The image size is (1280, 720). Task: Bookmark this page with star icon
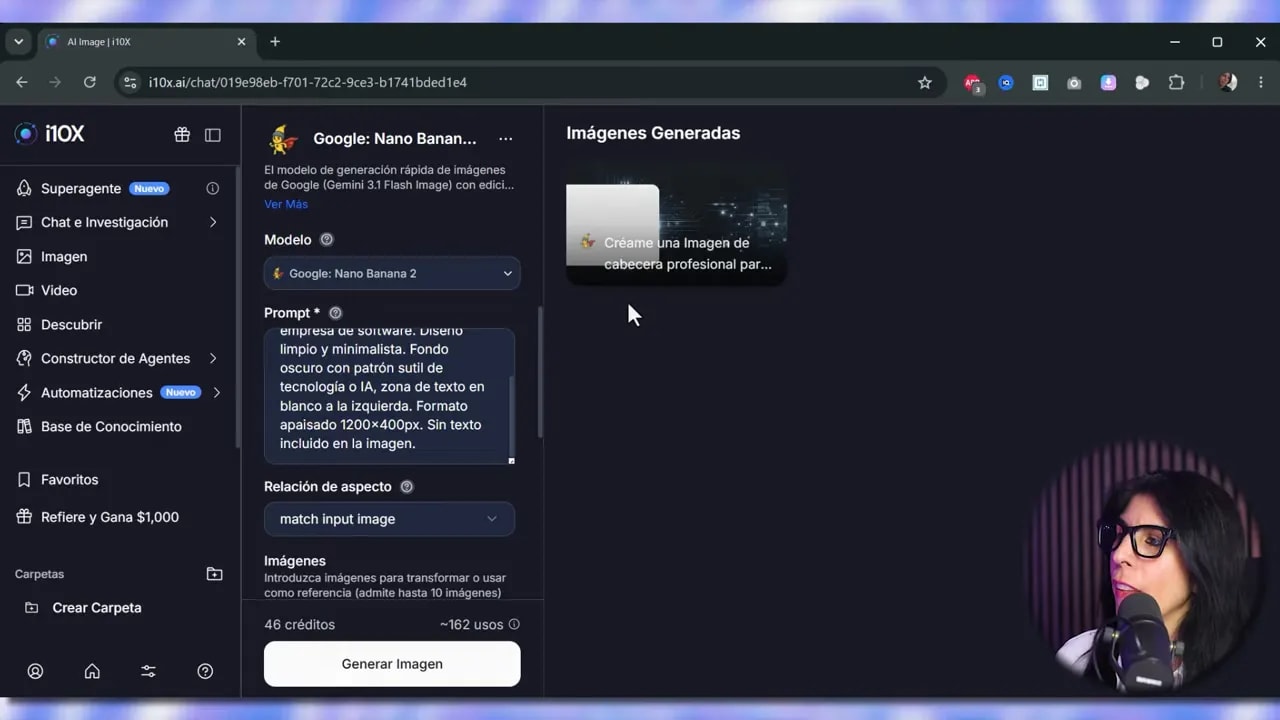coord(925,82)
